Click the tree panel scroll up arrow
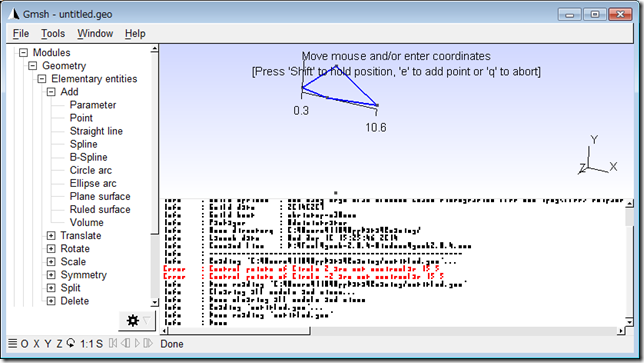Screen dimensions: 644x363 154,49
